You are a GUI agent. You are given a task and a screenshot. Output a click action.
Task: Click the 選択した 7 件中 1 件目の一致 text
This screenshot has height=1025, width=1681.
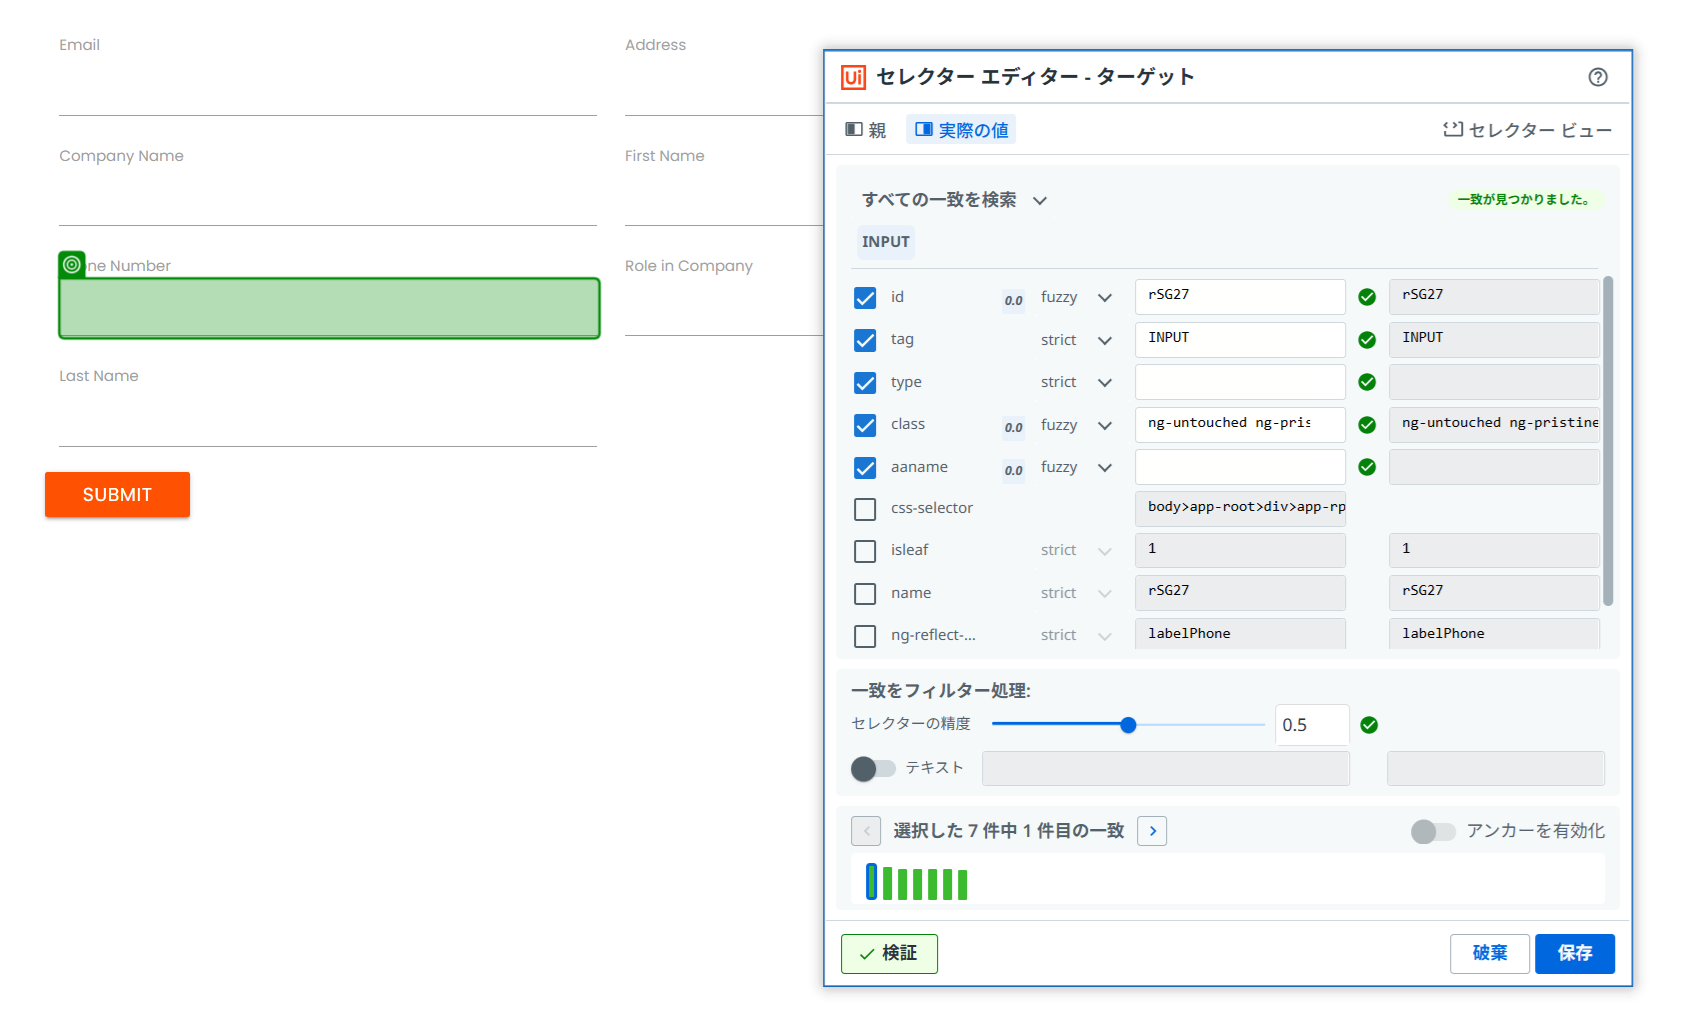point(1009,831)
